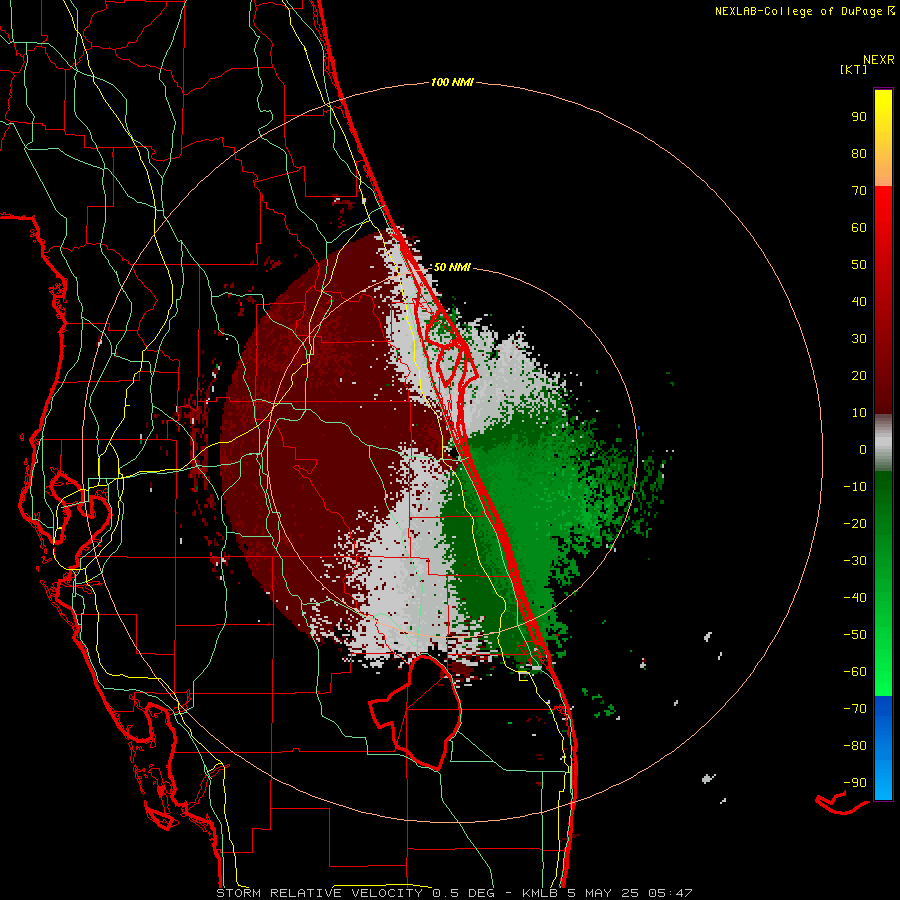Select the -10 value on velocity scale
This screenshot has height=900, width=900.
855,487
